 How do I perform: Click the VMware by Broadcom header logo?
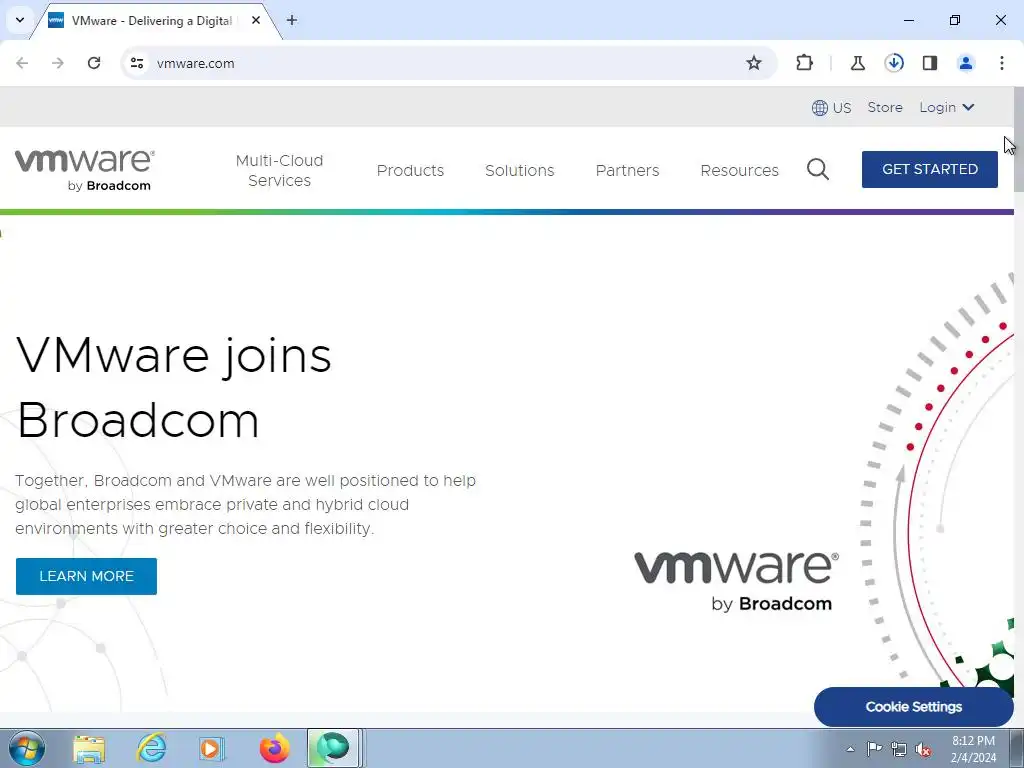[85, 170]
